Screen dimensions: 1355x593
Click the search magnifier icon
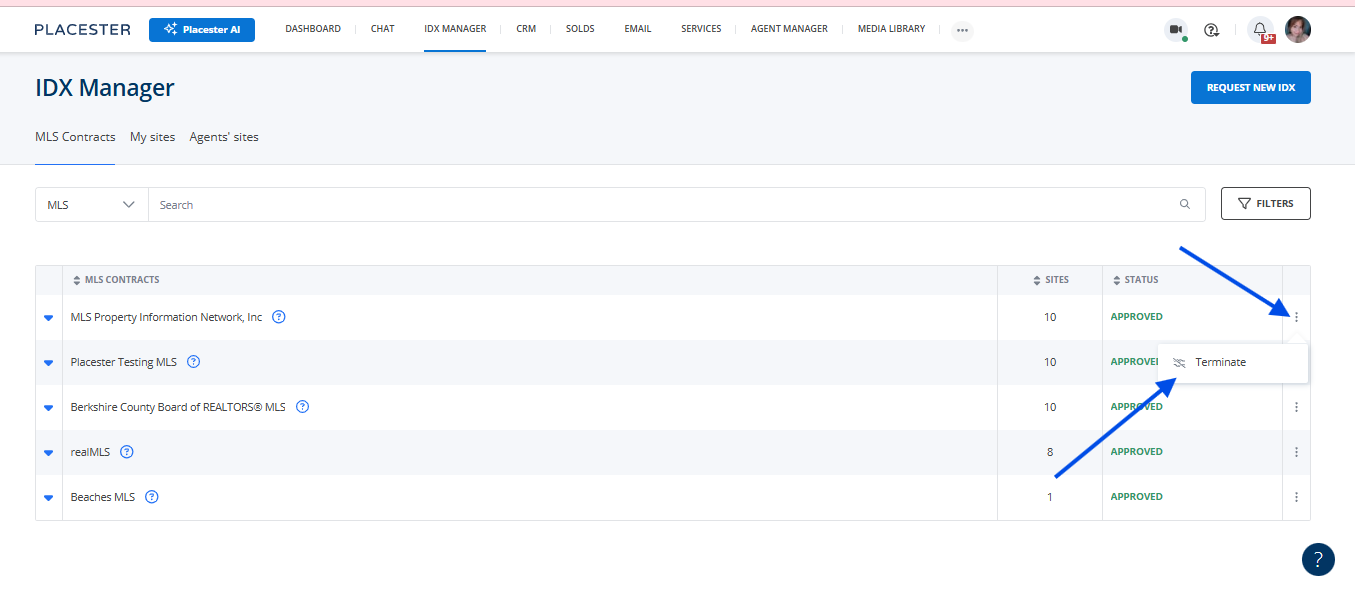coord(1185,204)
